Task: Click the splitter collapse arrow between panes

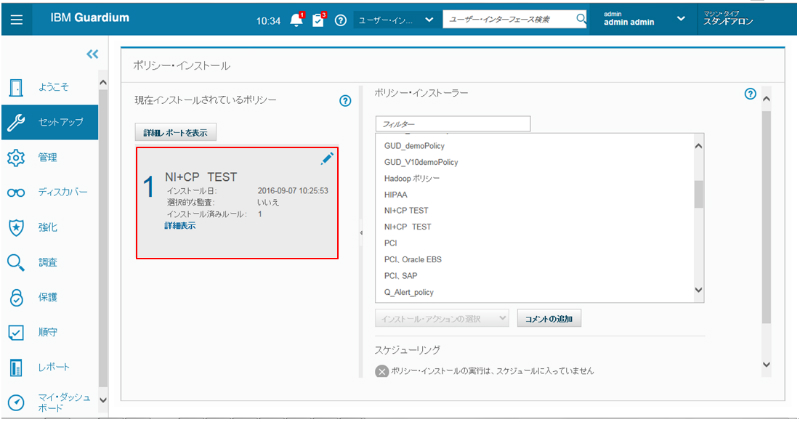Action: point(361,233)
